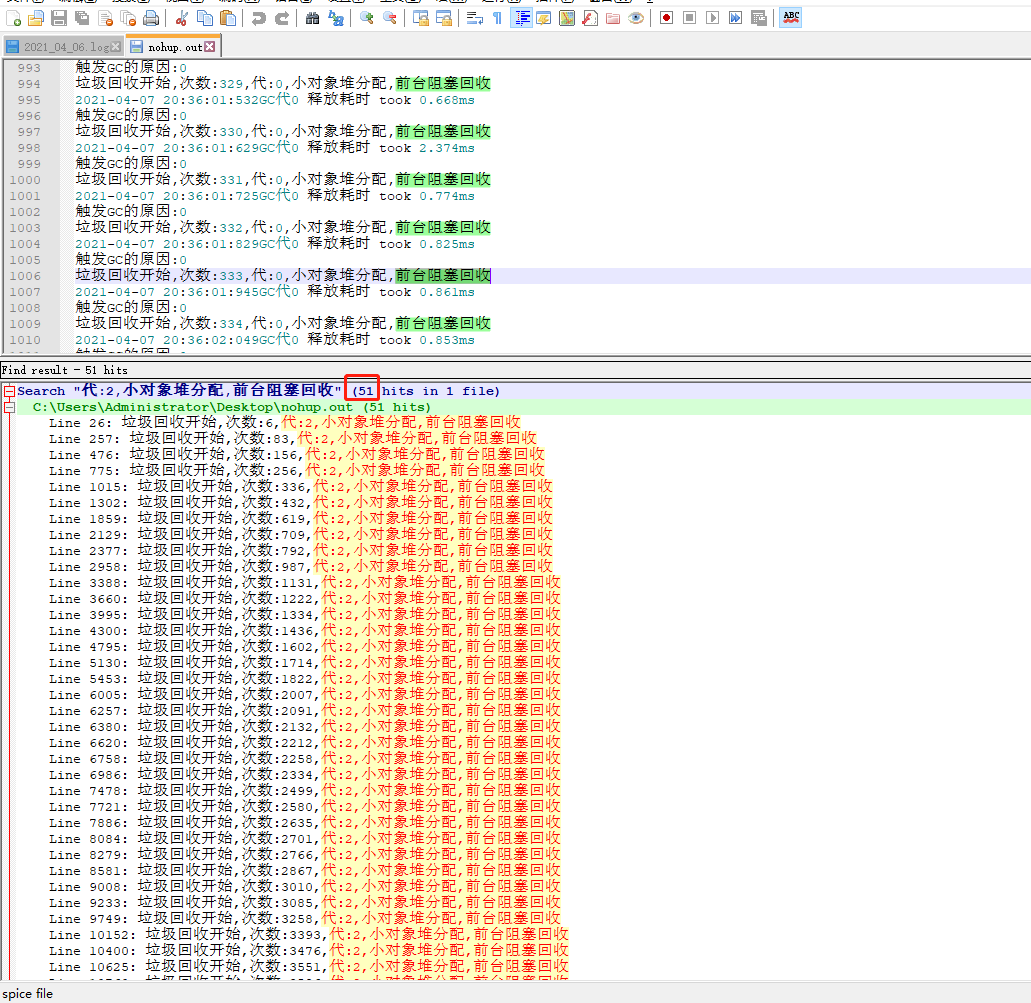The height and width of the screenshot is (1003, 1031).
Task: Select the Find icon (binoculars) on toolbar
Action: click(313, 17)
